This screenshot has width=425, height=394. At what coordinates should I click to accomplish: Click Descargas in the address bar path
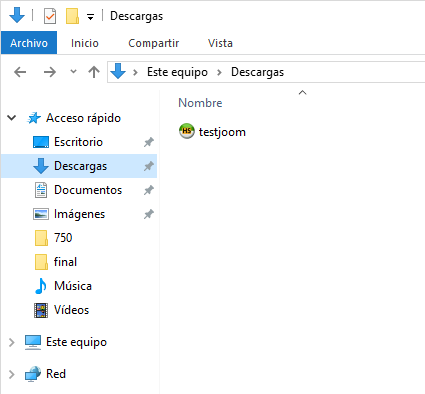257,72
